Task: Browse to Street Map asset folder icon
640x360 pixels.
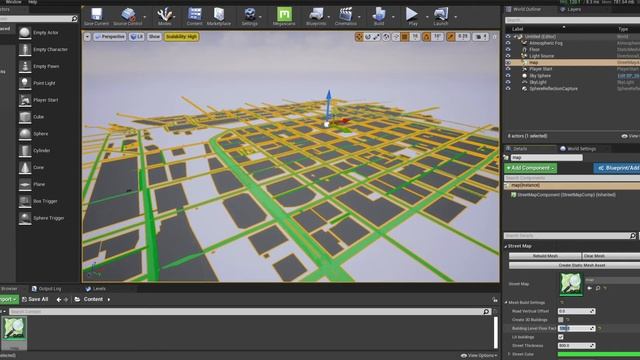Action: tap(589, 288)
